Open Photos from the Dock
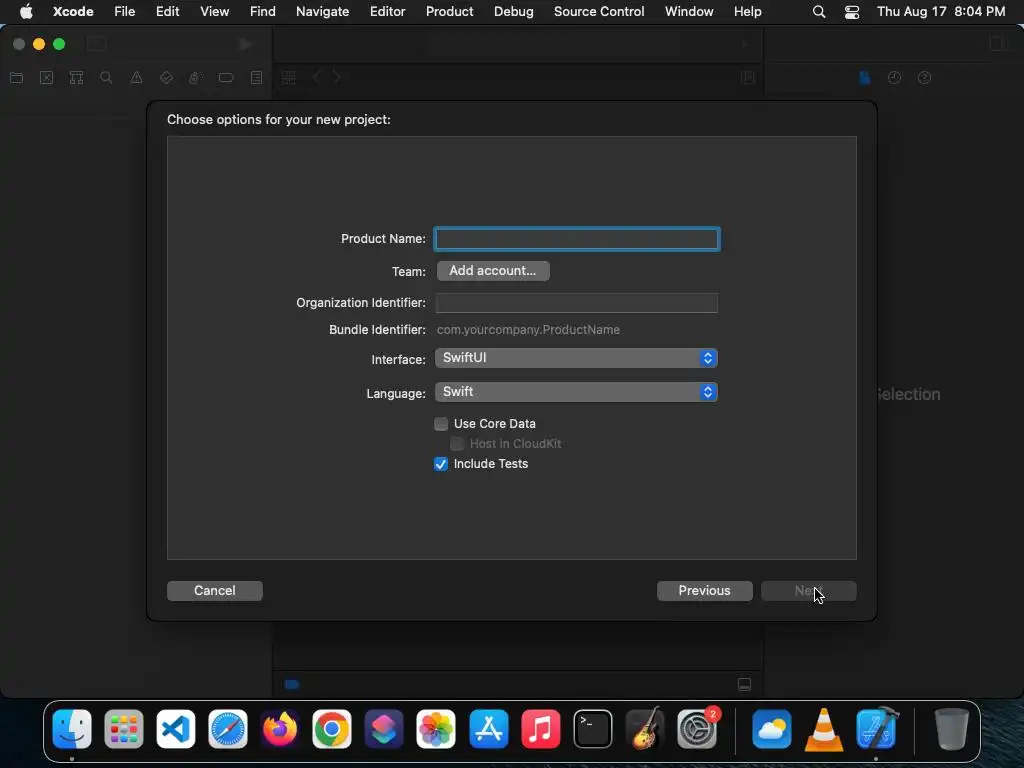The width and height of the screenshot is (1024, 768). 436,729
